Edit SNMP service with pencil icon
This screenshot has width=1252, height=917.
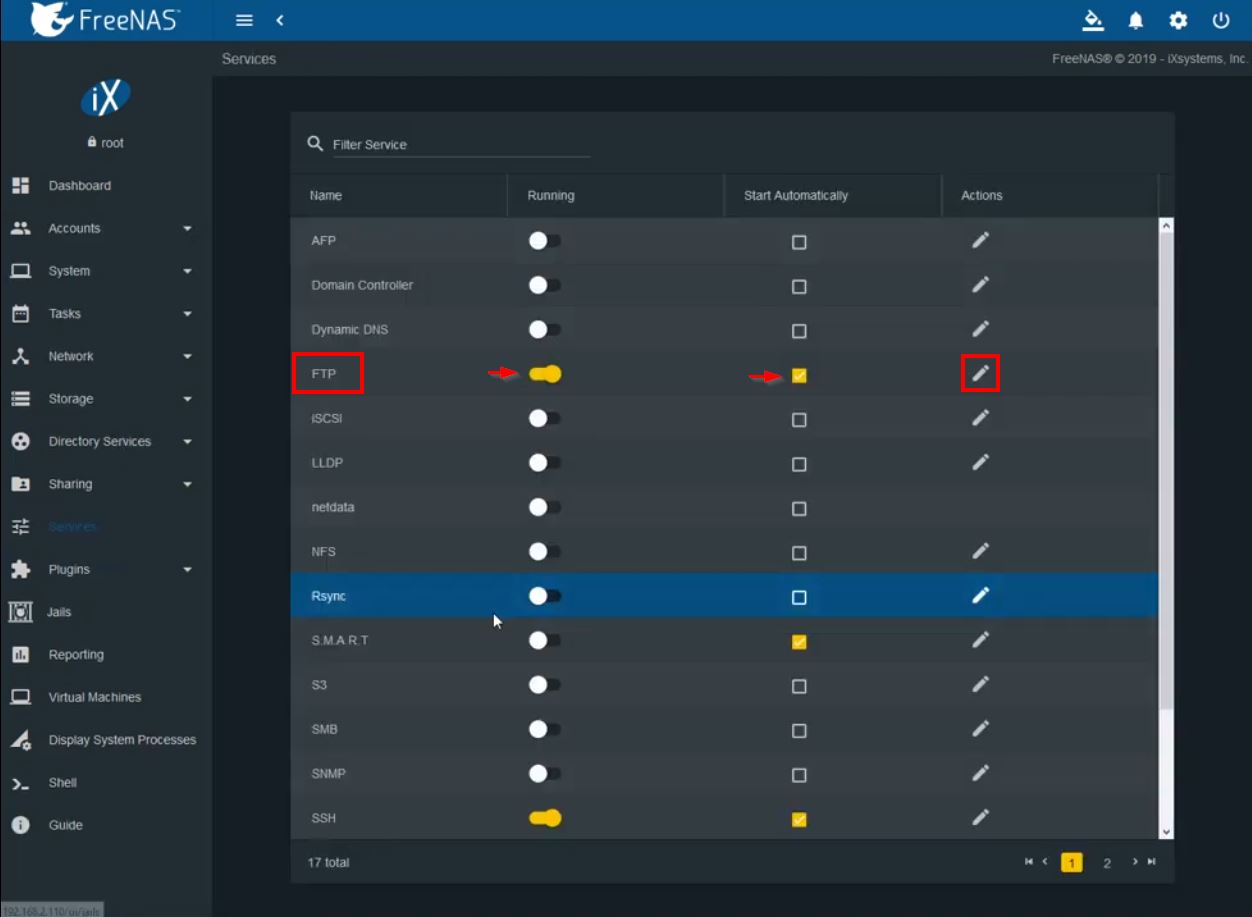[x=981, y=773]
